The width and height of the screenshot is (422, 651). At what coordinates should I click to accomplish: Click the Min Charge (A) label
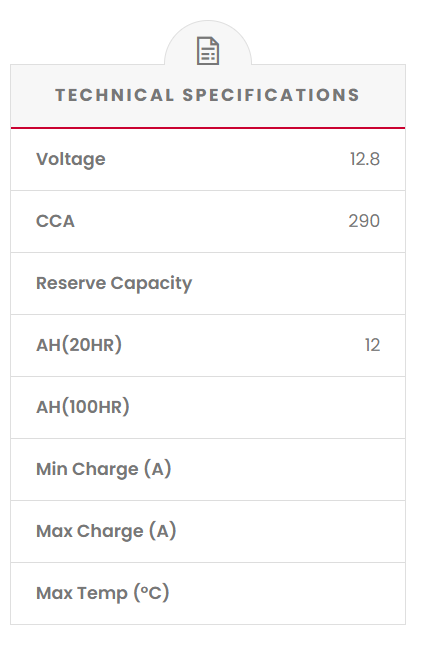(103, 469)
